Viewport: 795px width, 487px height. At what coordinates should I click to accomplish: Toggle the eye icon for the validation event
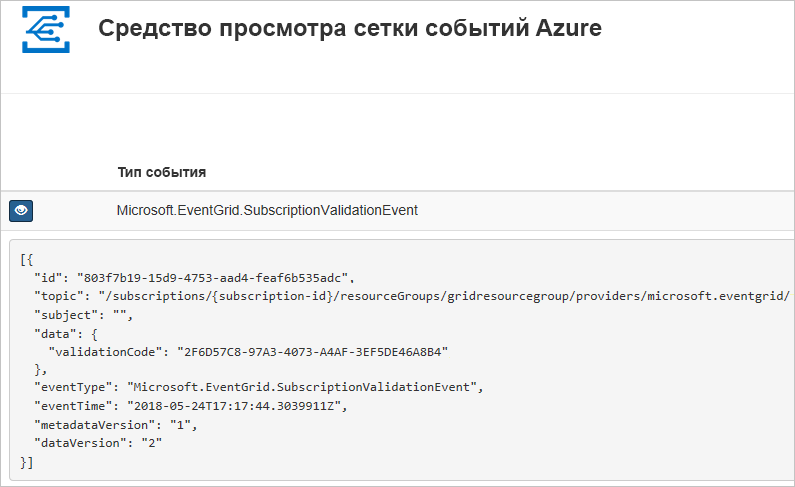[21, 211]
